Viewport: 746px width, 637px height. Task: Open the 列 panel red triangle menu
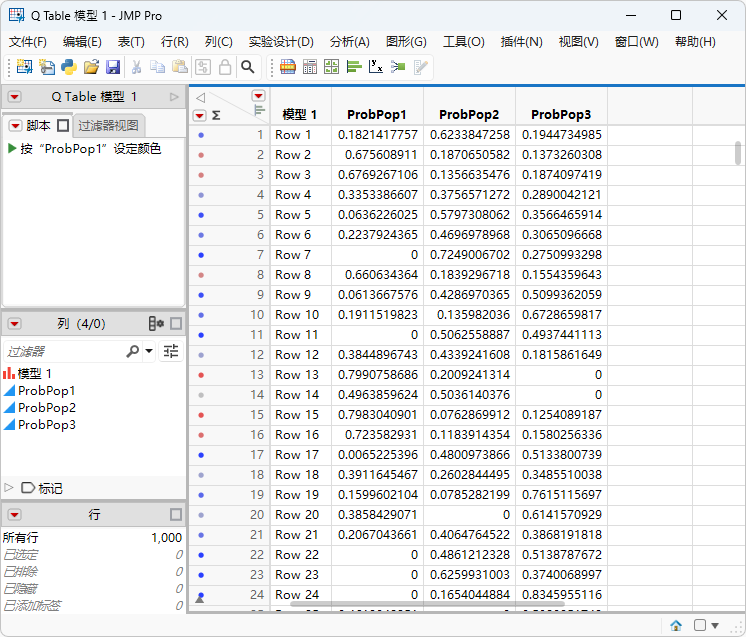(15, 324)
